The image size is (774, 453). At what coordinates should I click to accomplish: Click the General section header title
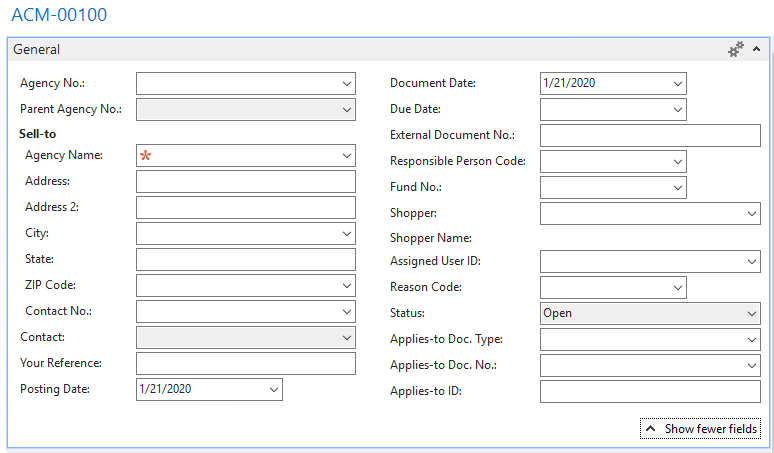point(37,49)
